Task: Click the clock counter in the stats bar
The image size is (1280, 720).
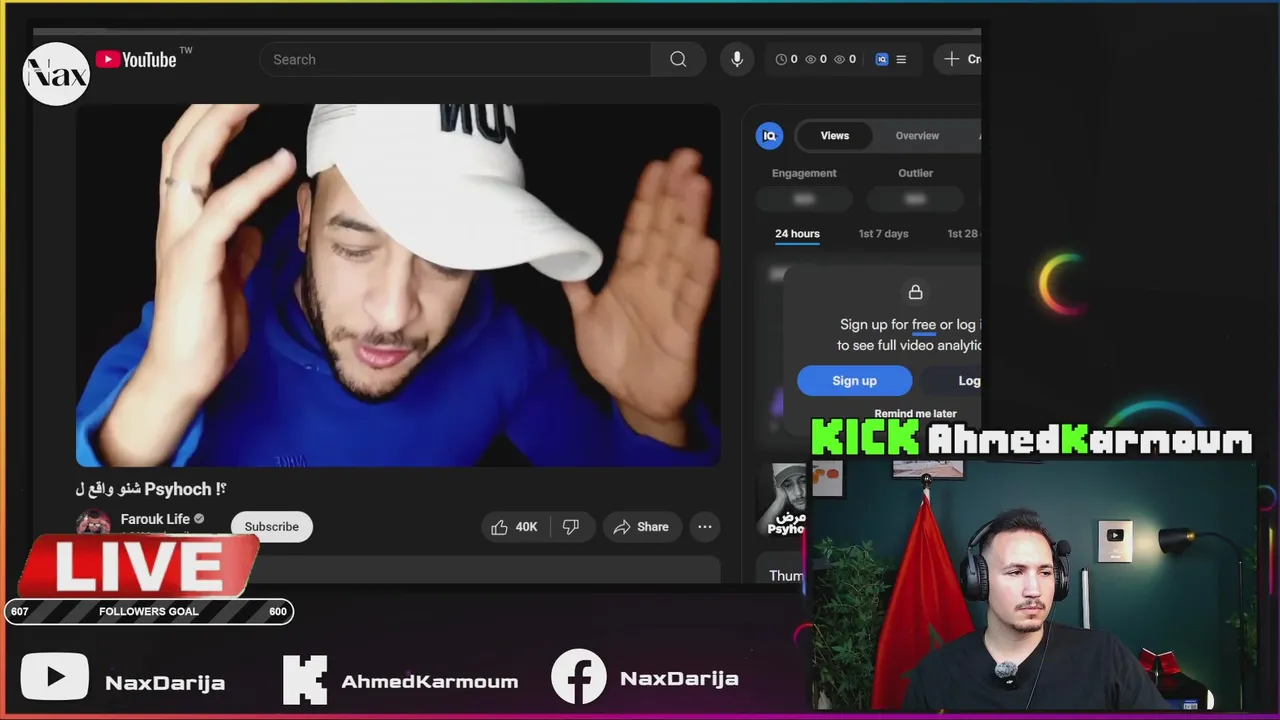Action: 787,60
